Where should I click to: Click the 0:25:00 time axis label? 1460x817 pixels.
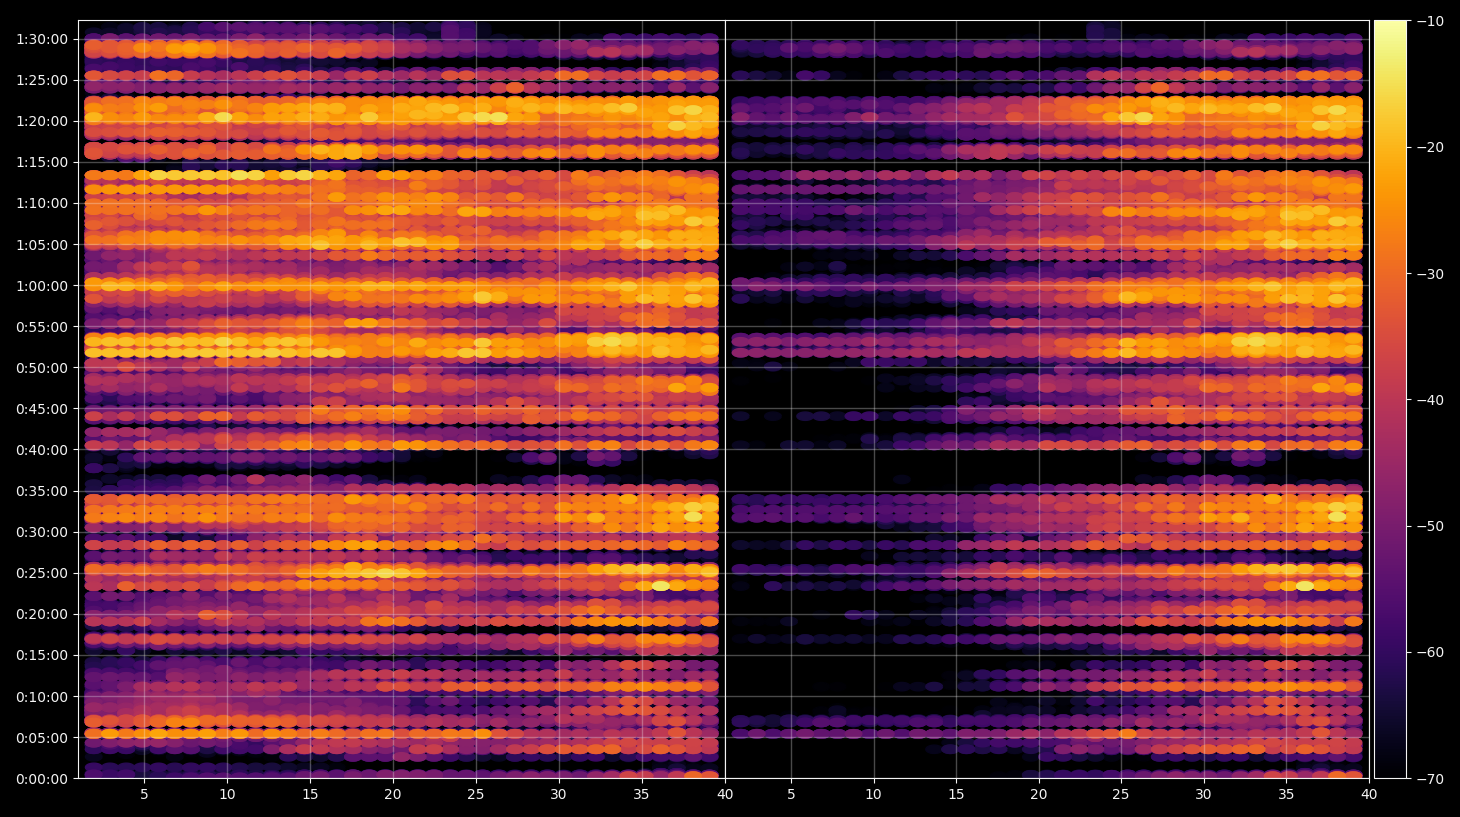[42, 573]
